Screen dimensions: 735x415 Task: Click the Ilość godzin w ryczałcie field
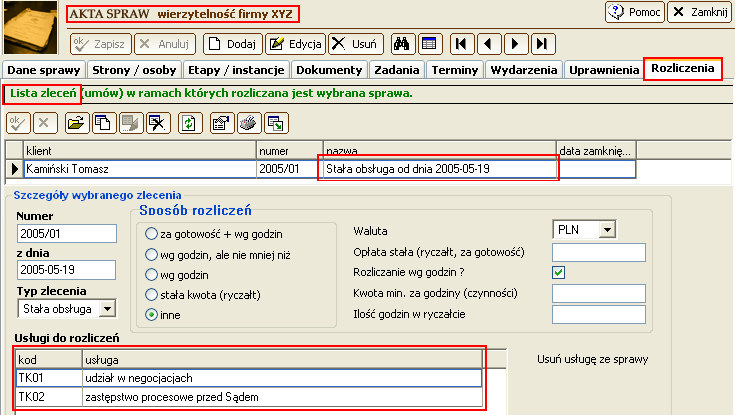599,314
